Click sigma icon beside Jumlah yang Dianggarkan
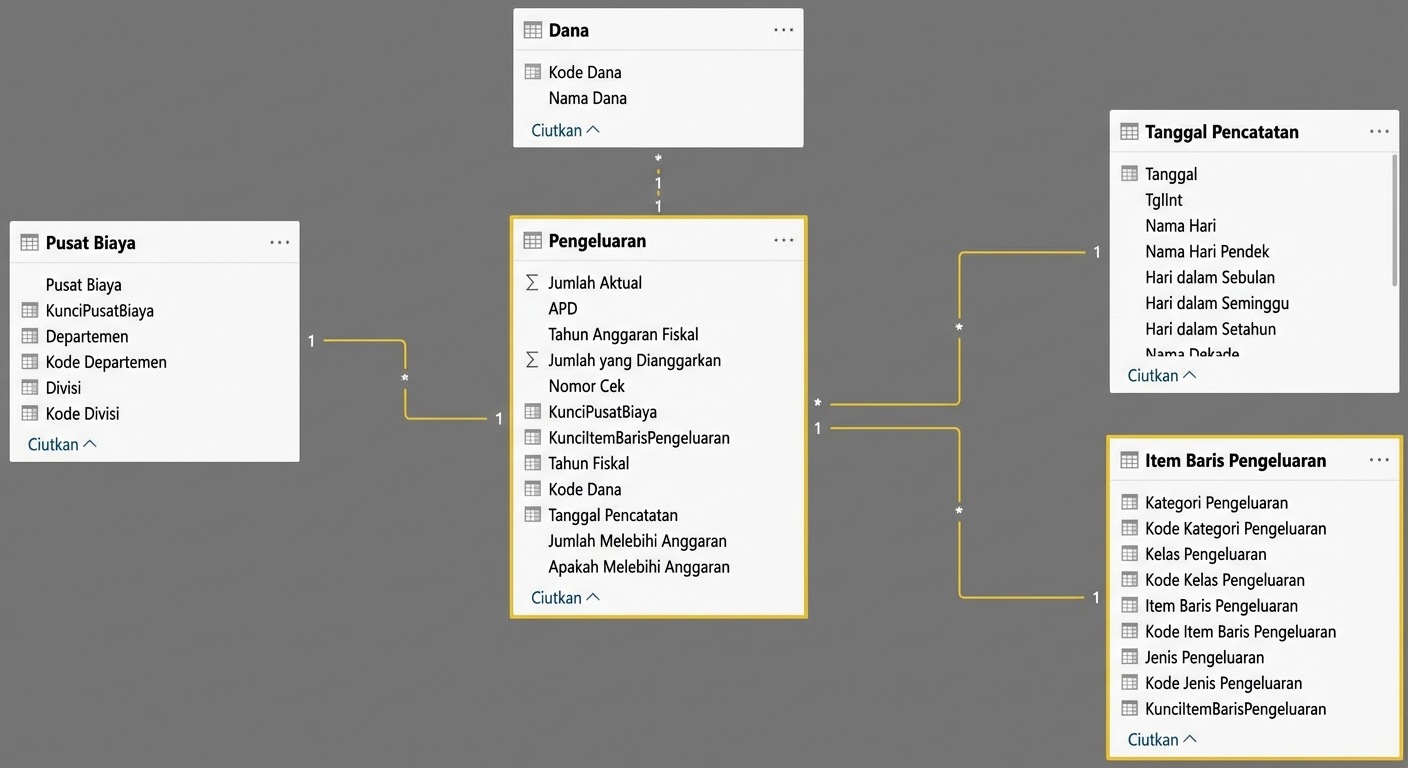This screenshot has width=1408, height=768. click(x=532, y=360)
